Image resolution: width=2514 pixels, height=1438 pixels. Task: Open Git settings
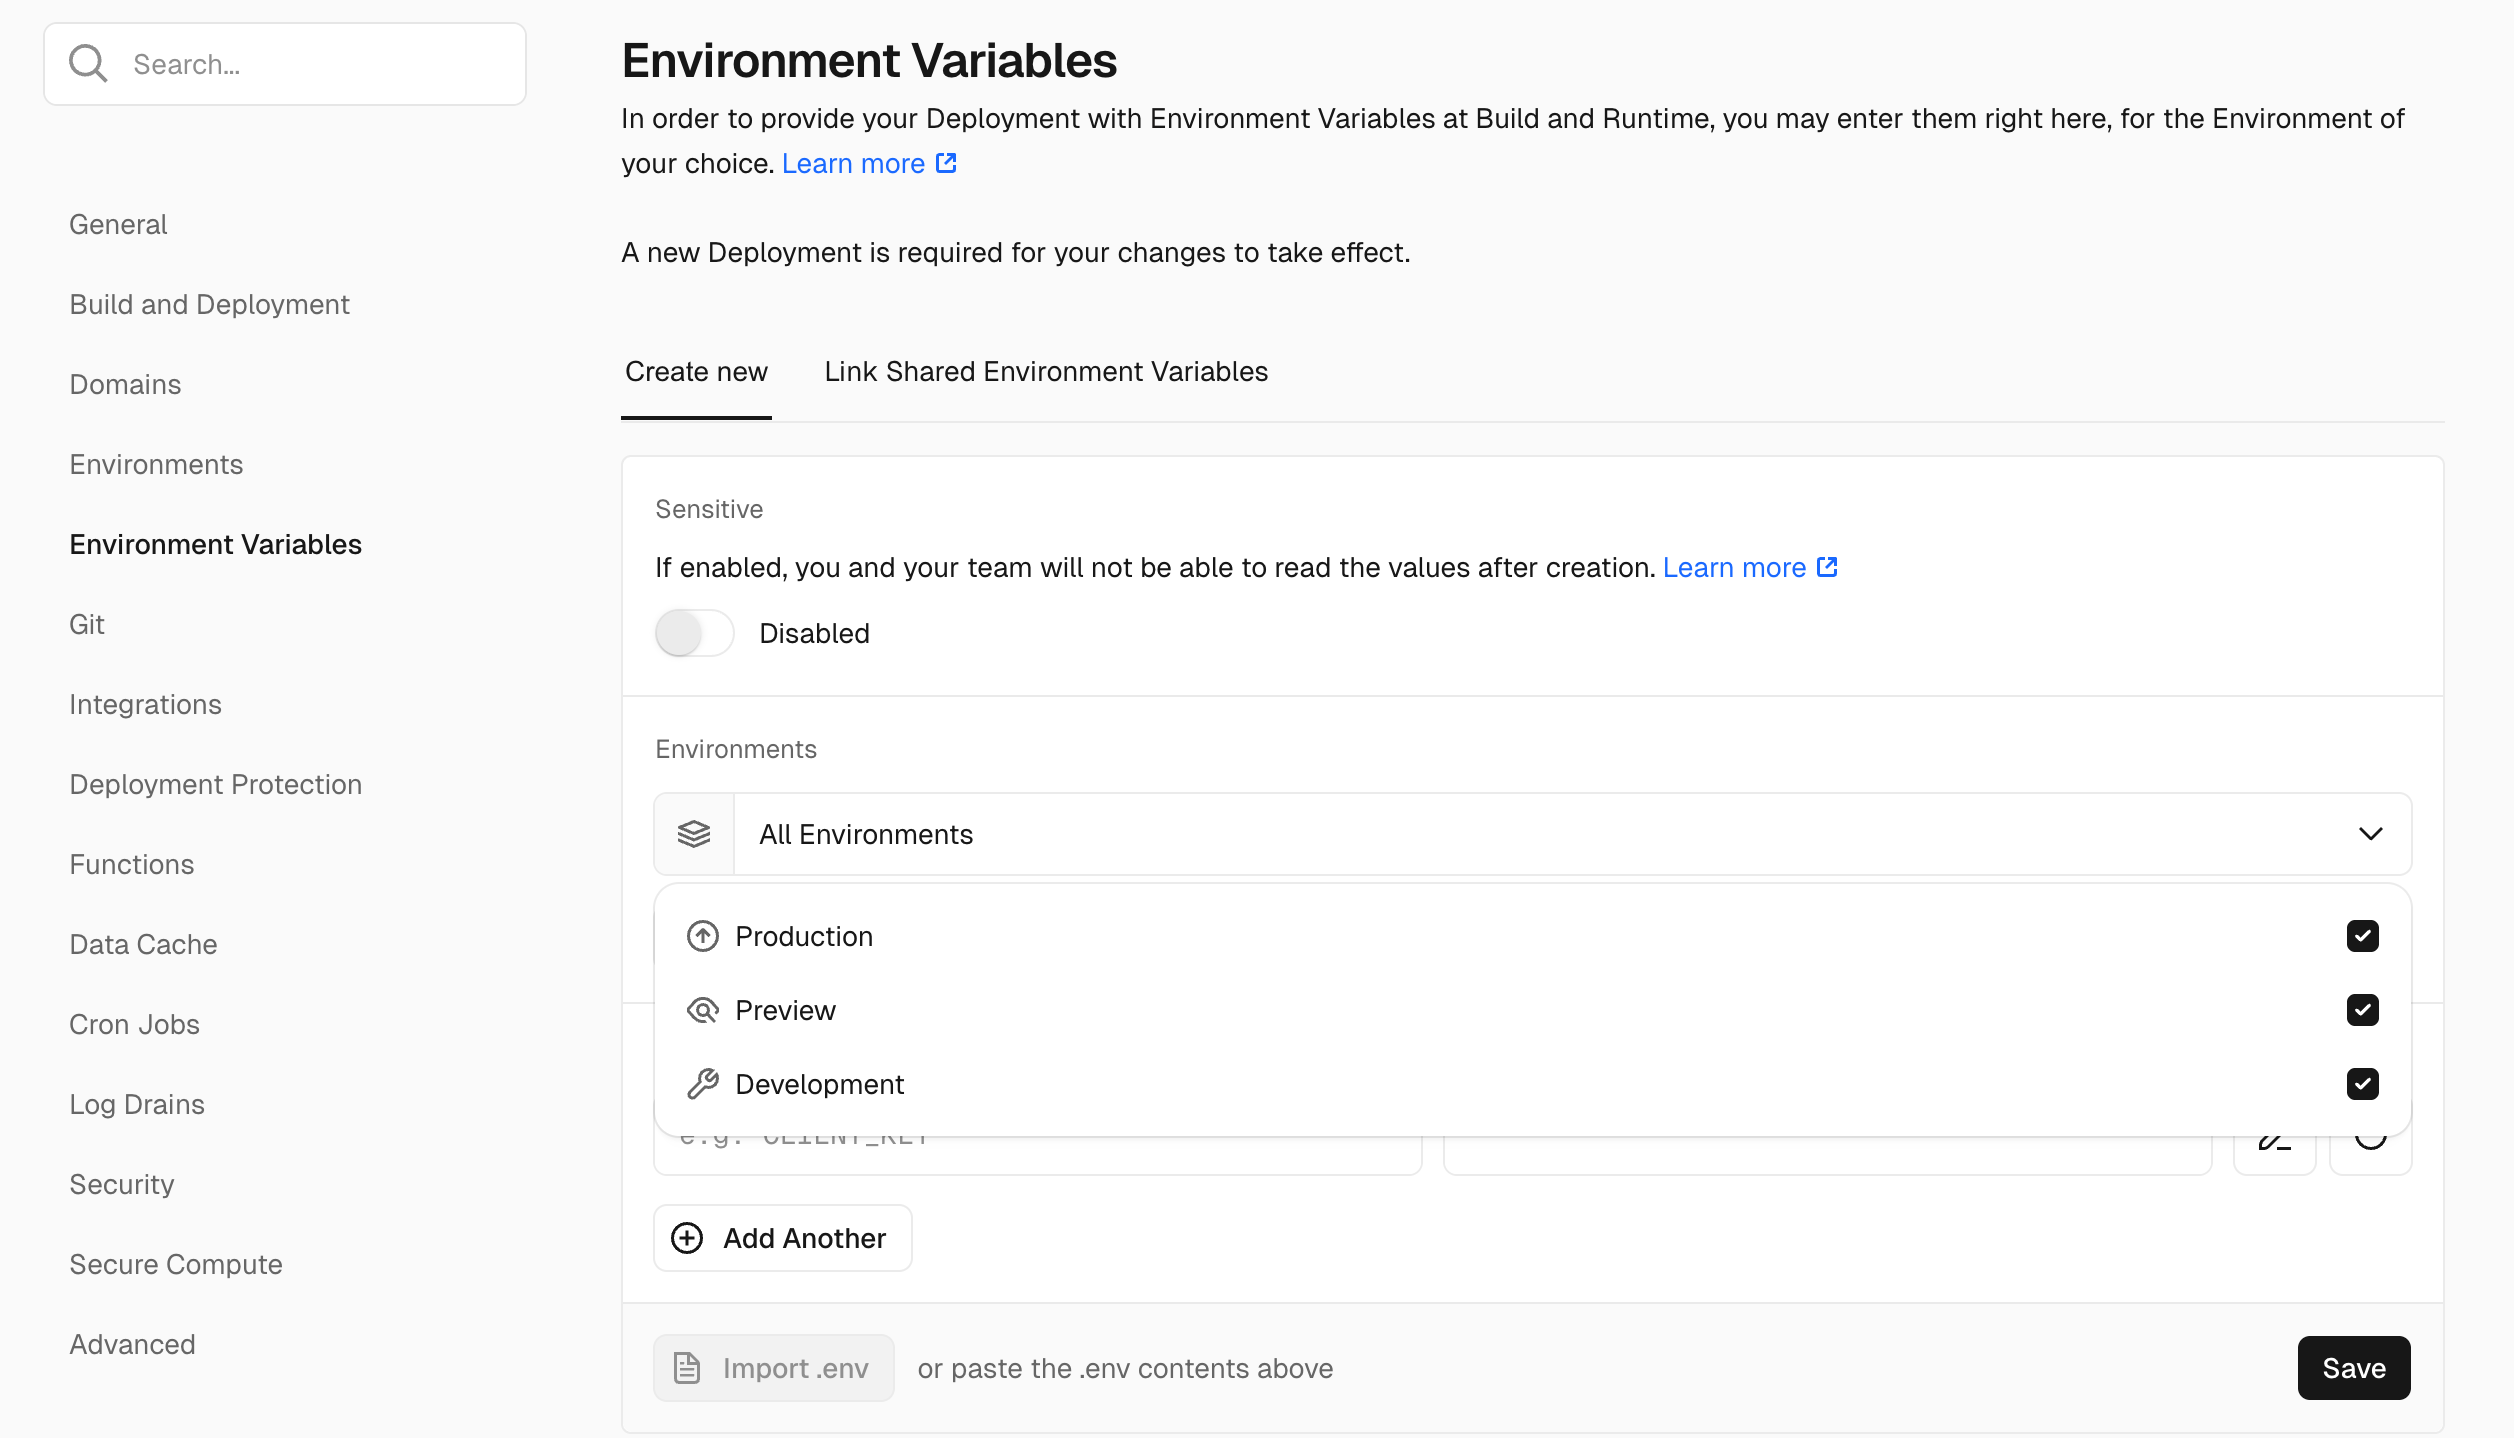tap(87, 624)
